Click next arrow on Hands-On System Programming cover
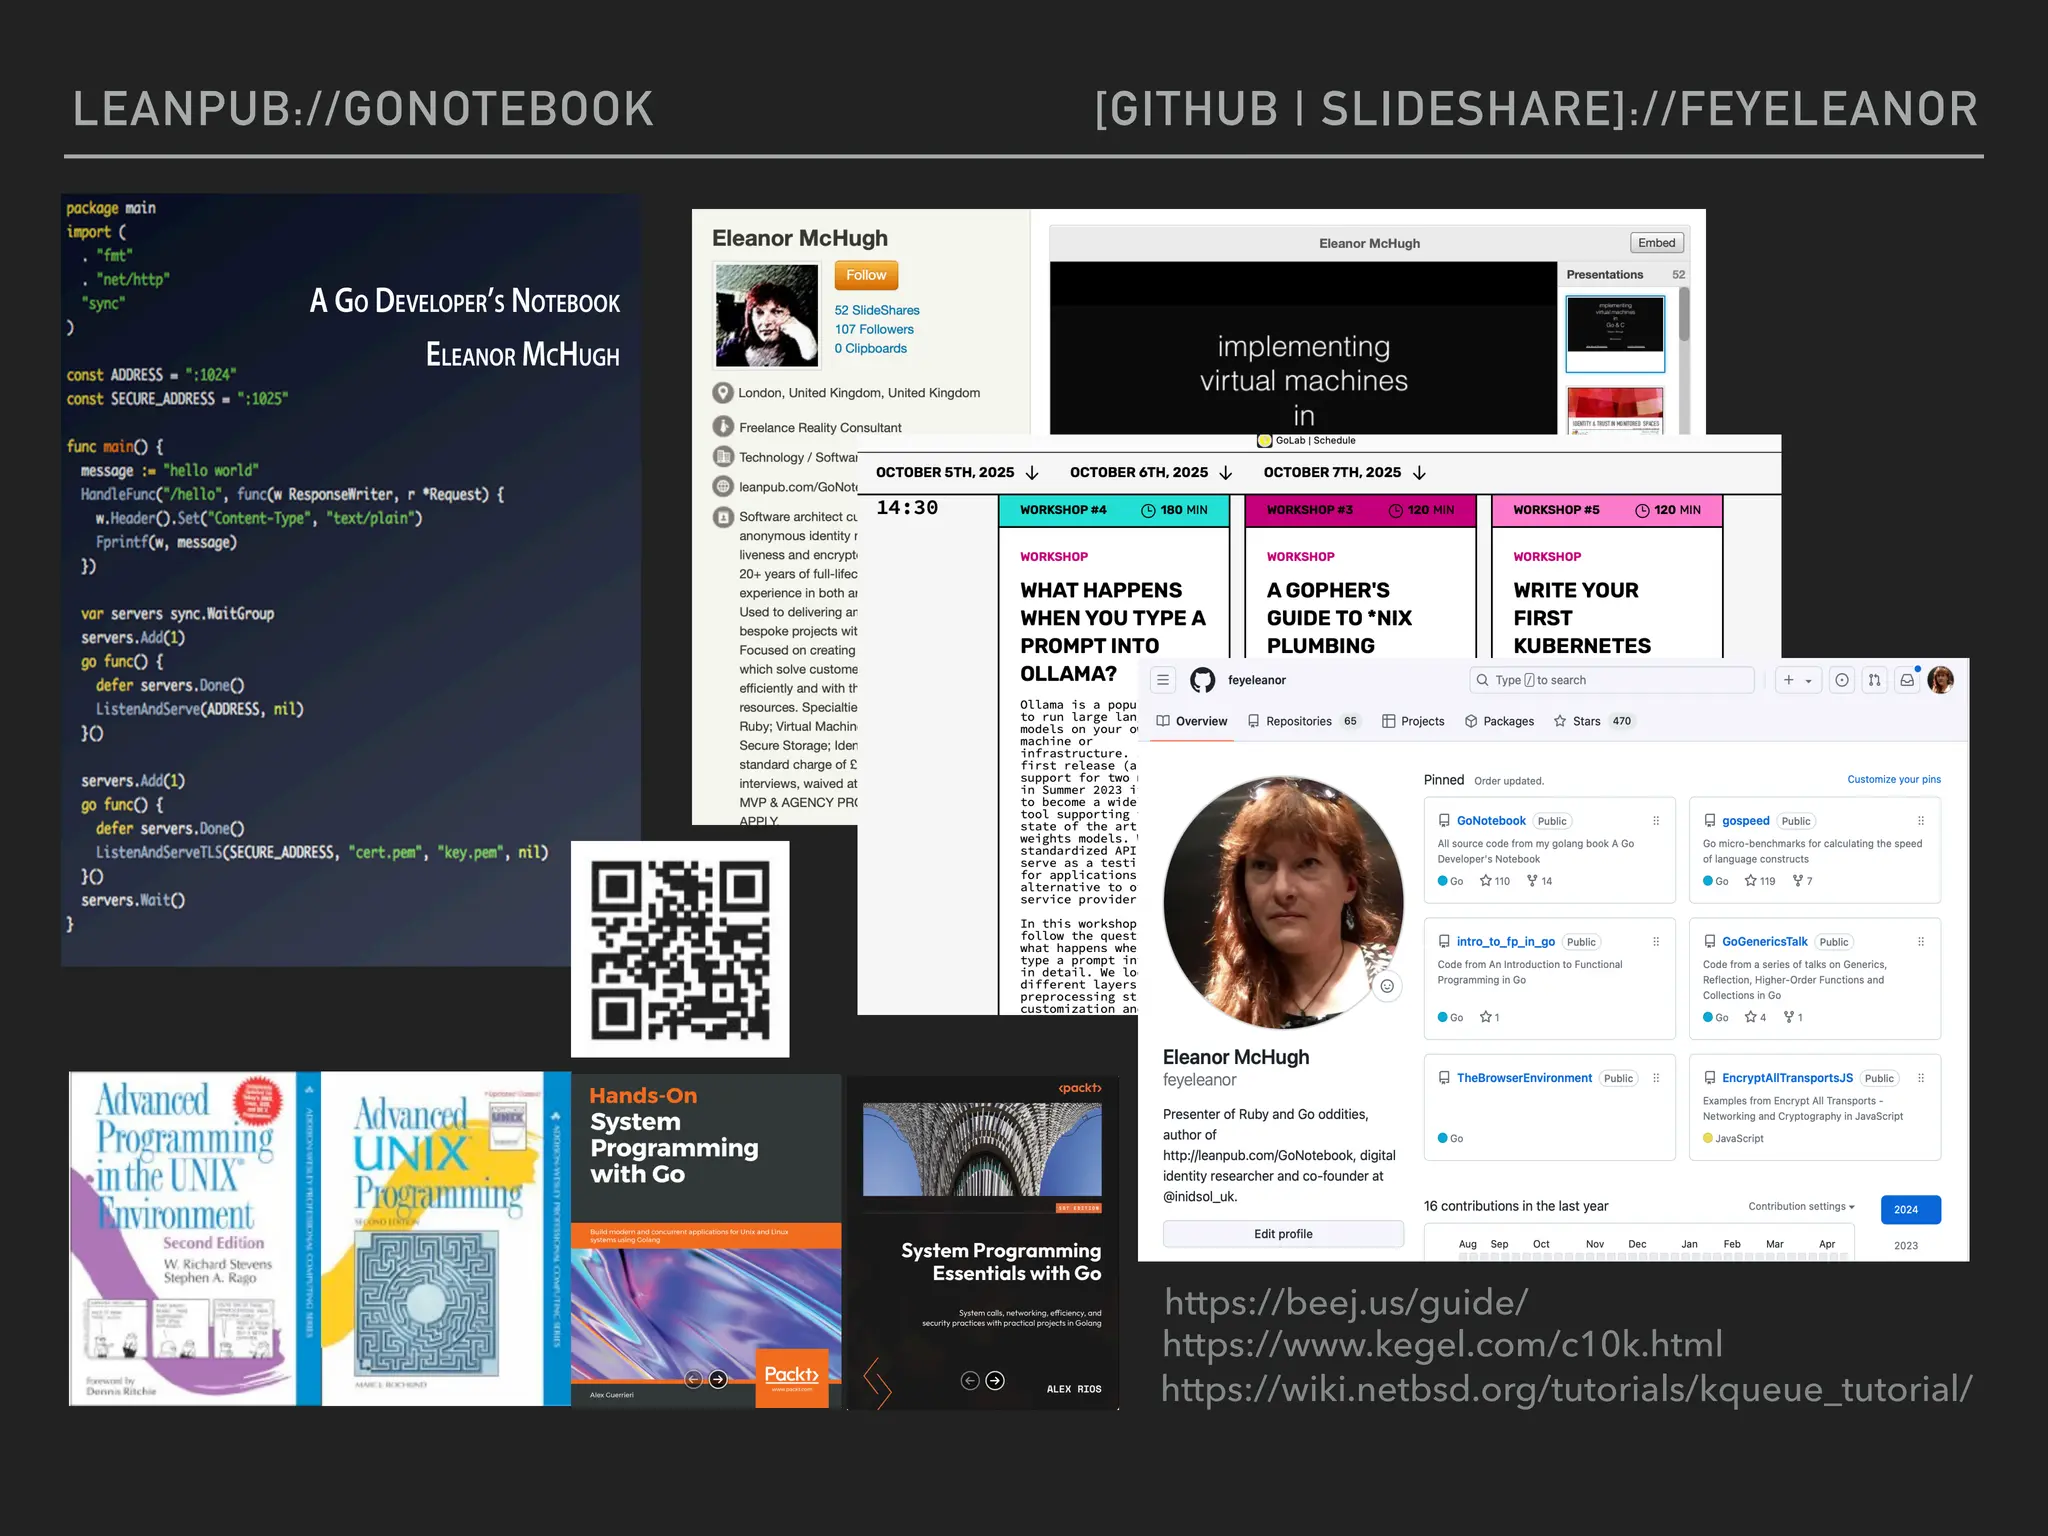This screenshot has width=2048, height=1536. 718,1380
